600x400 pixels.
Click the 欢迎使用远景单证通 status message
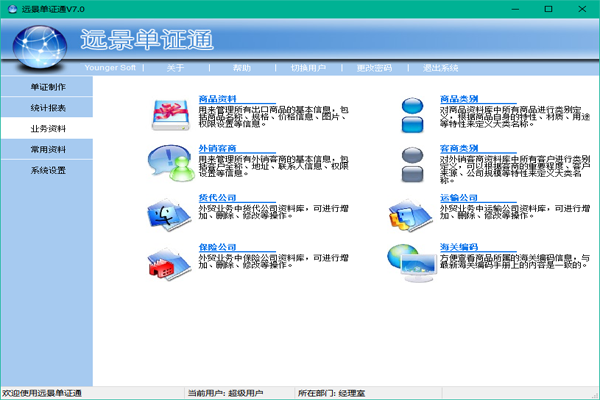click(42, 393)
